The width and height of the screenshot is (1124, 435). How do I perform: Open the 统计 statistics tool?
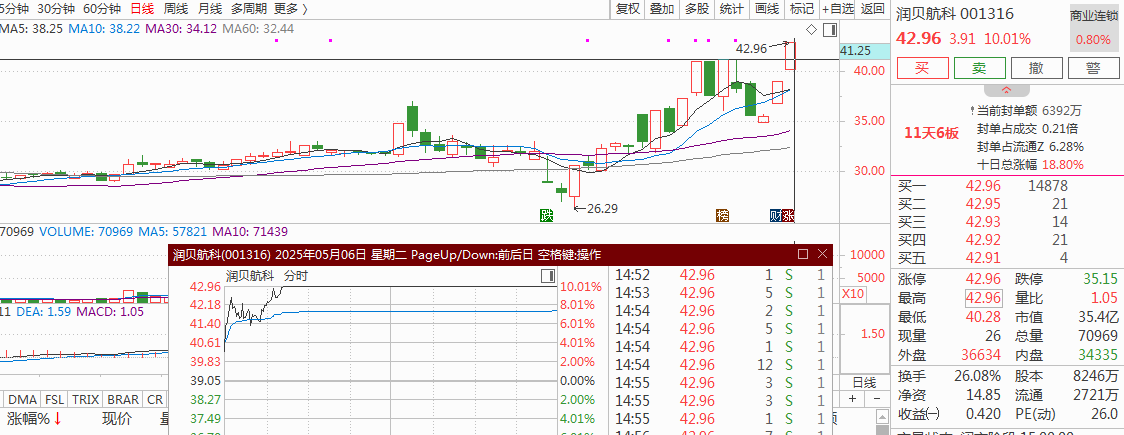[x=731, y=9]
